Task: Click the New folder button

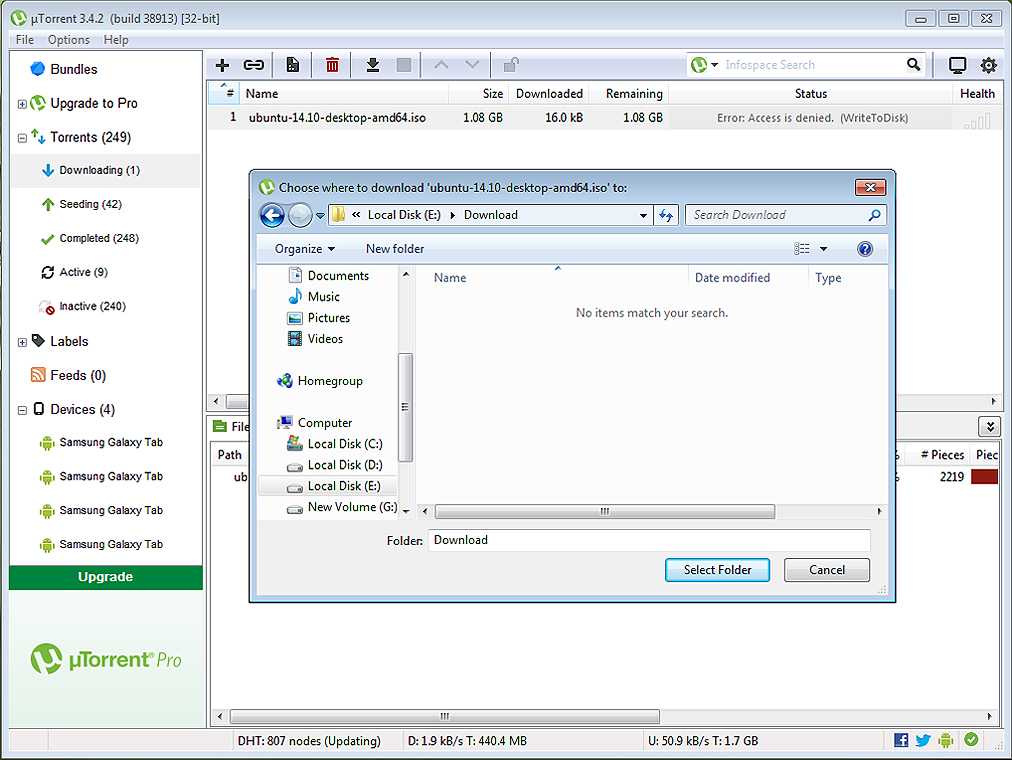Action: (395, 249)
